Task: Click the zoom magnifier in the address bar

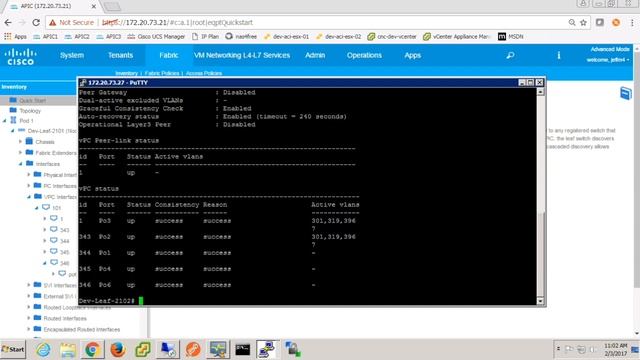Action: [x=572, y=22]
